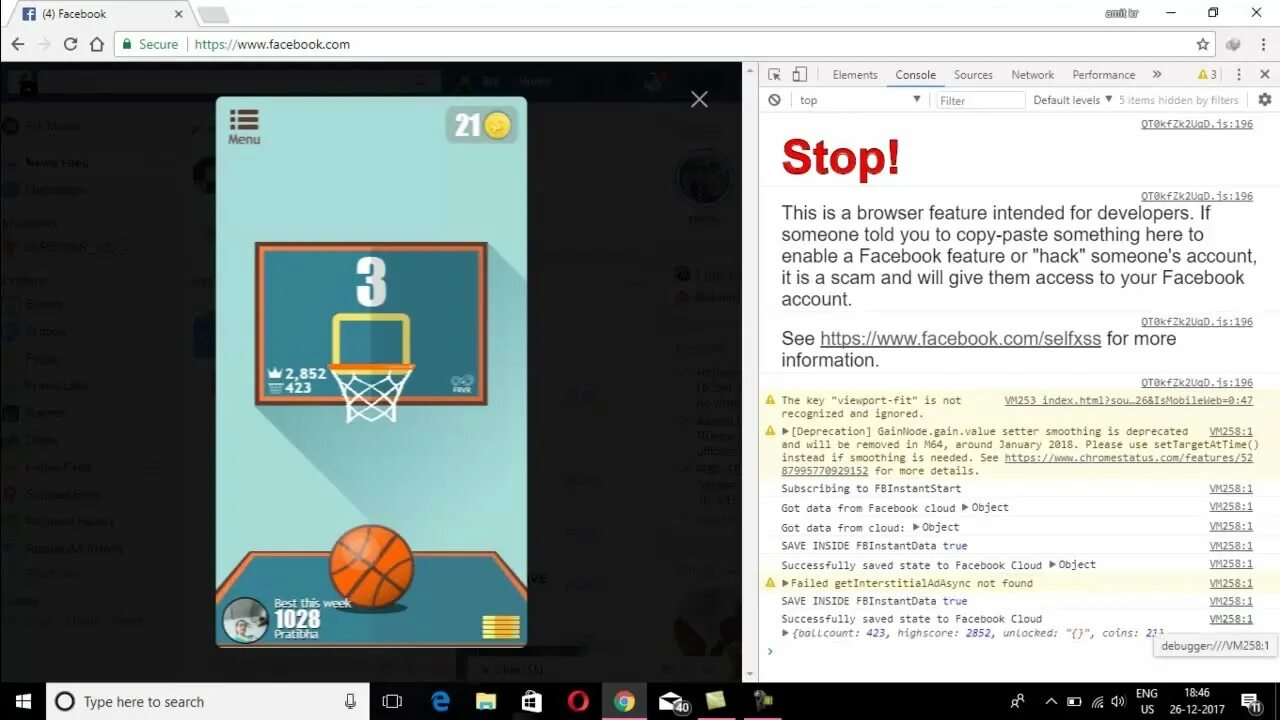Activate the inspect element picker icon
1280x720 pixels.
point(774,75)
